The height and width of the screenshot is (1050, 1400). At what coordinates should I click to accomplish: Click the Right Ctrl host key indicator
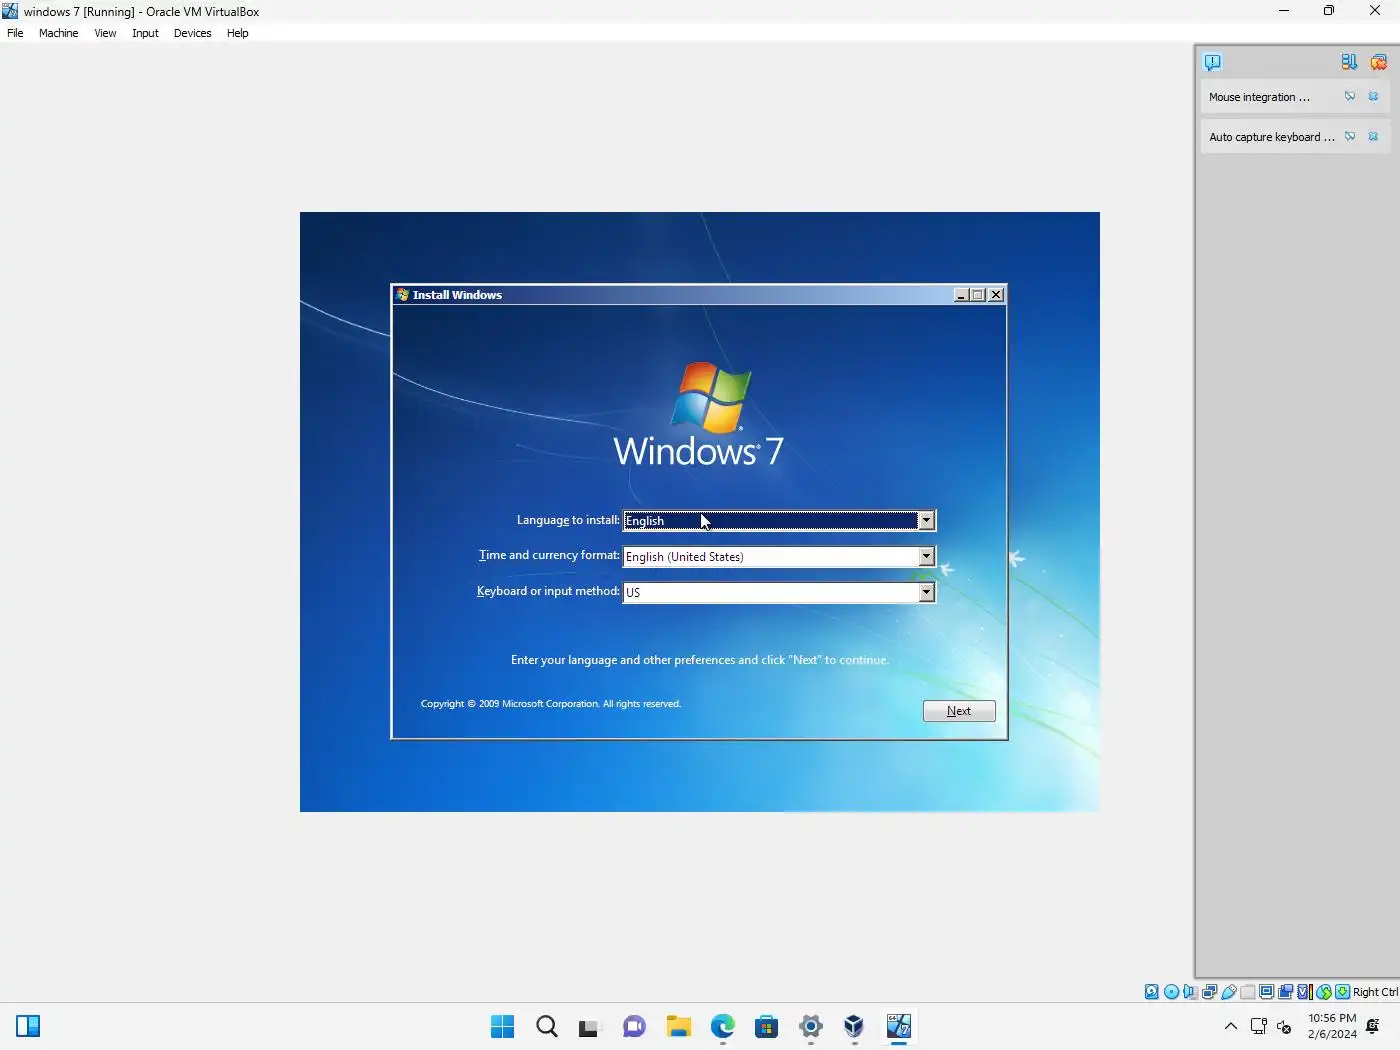point(1375,992)
